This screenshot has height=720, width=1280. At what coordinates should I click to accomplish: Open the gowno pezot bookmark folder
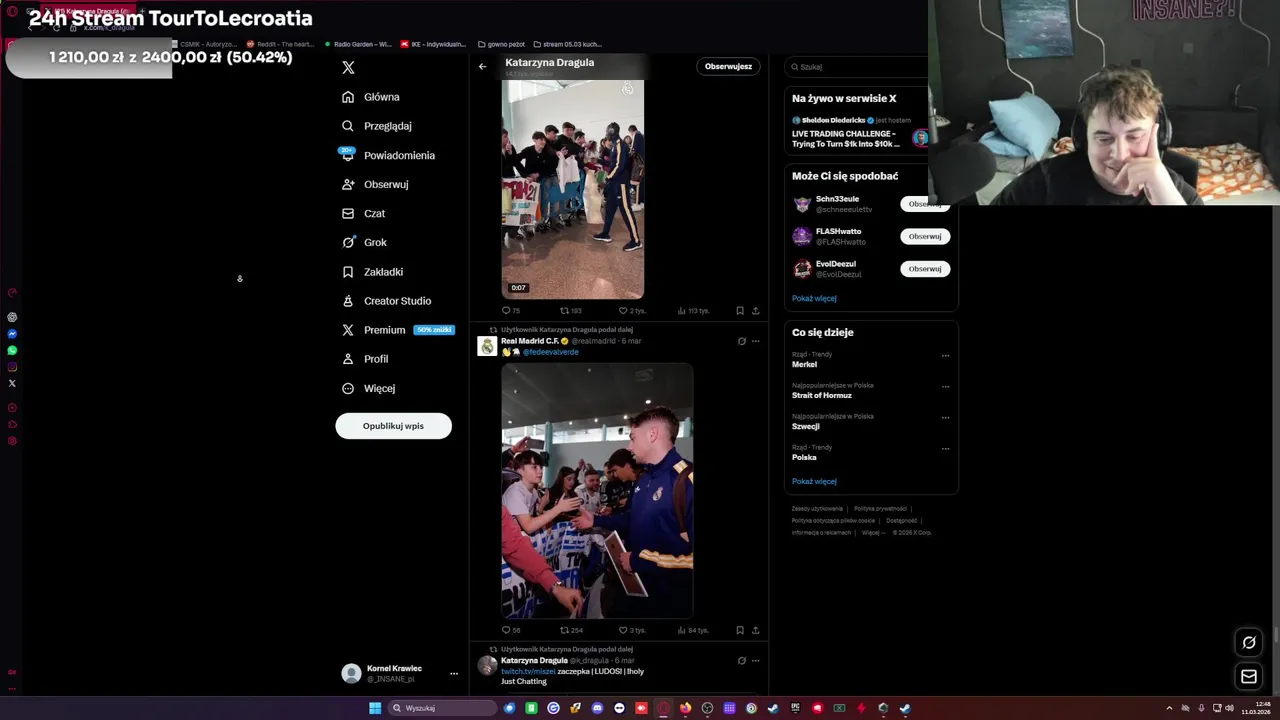point(502,44)
